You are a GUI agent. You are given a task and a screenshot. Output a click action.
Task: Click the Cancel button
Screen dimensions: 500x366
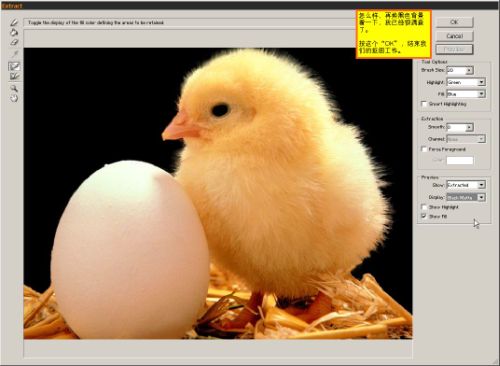(454, 36)
